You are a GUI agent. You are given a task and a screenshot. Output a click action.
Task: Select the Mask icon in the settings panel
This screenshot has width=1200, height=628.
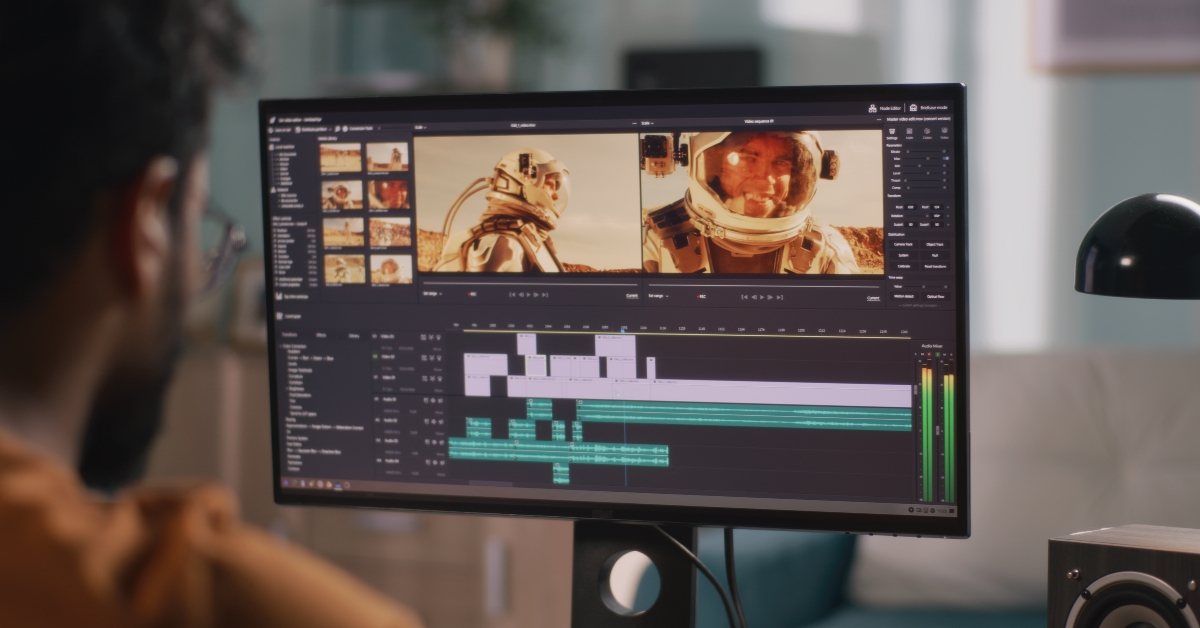coord(908,129)
